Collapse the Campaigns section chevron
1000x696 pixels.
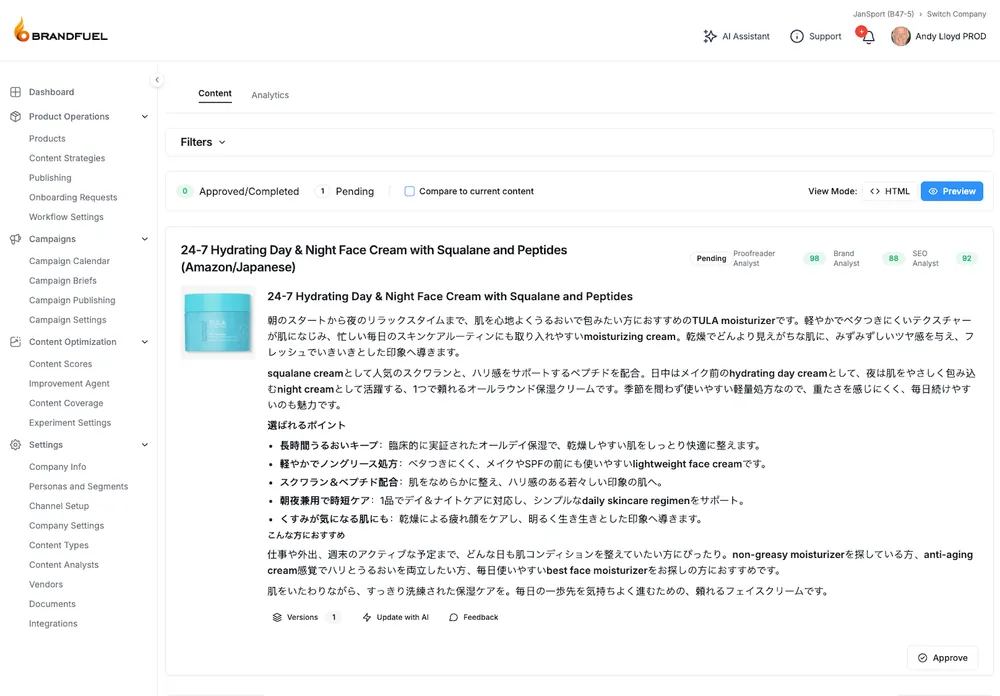click(145, 239)
